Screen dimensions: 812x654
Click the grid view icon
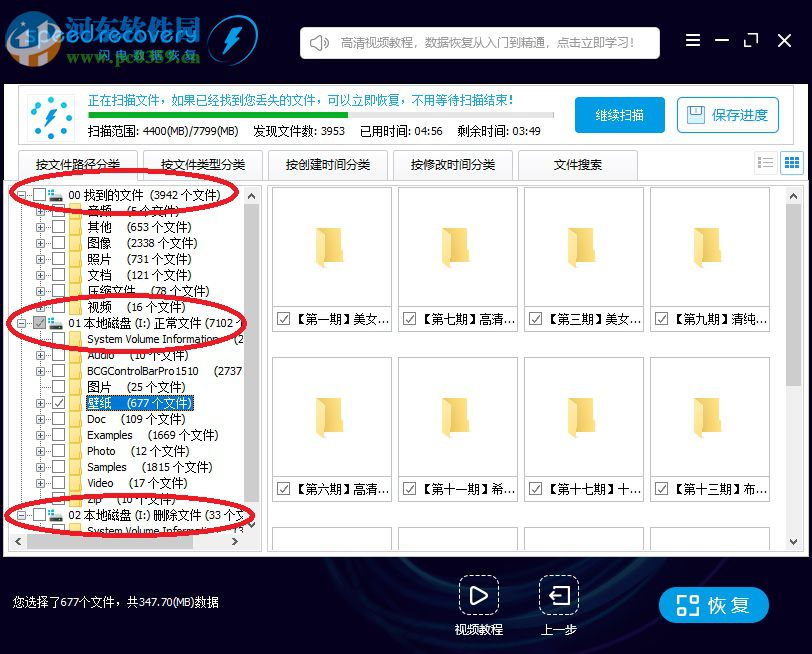tap(792, 162)
